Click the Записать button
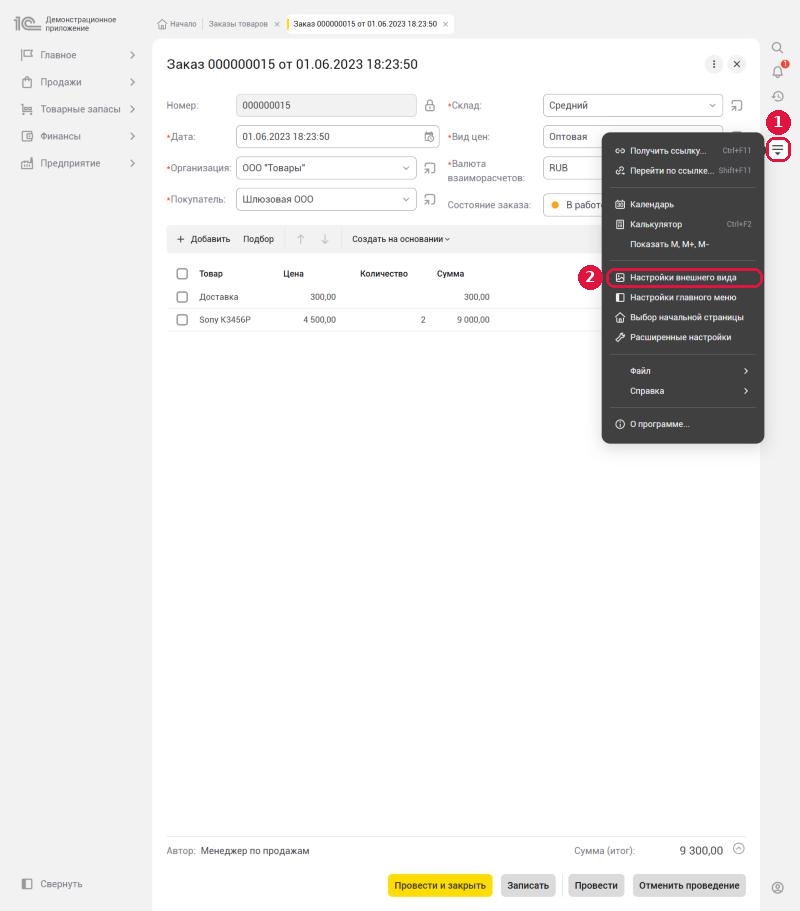The width and height of the screenshot is (800, 911). pyautogui.click(x=528, y=885)
